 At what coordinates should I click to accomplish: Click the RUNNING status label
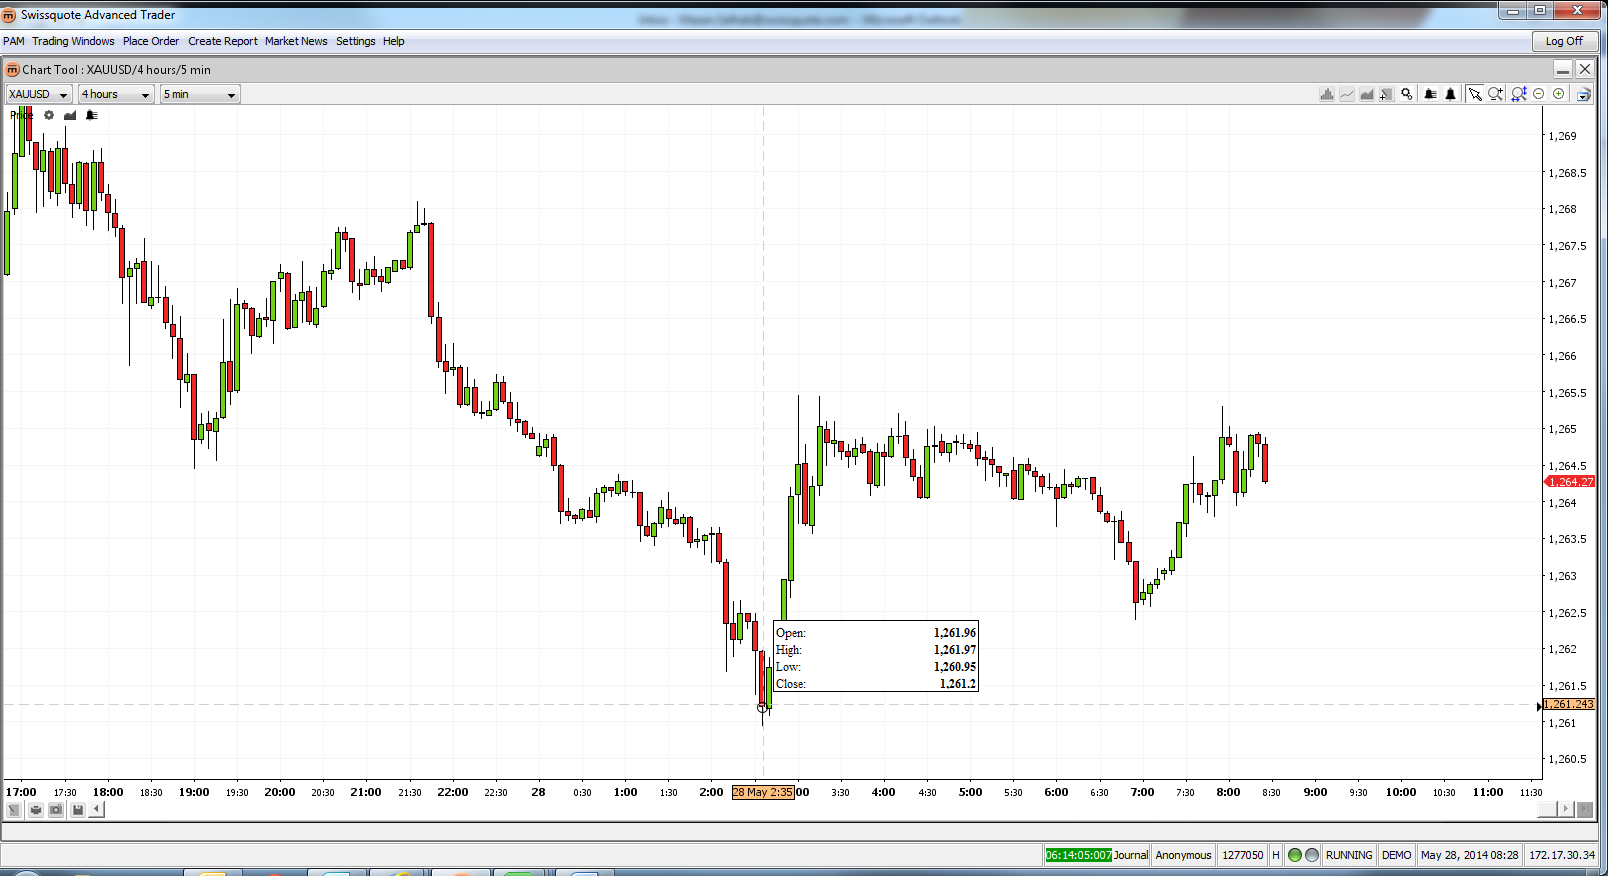pyautogui.click(x=1349, y=855)
